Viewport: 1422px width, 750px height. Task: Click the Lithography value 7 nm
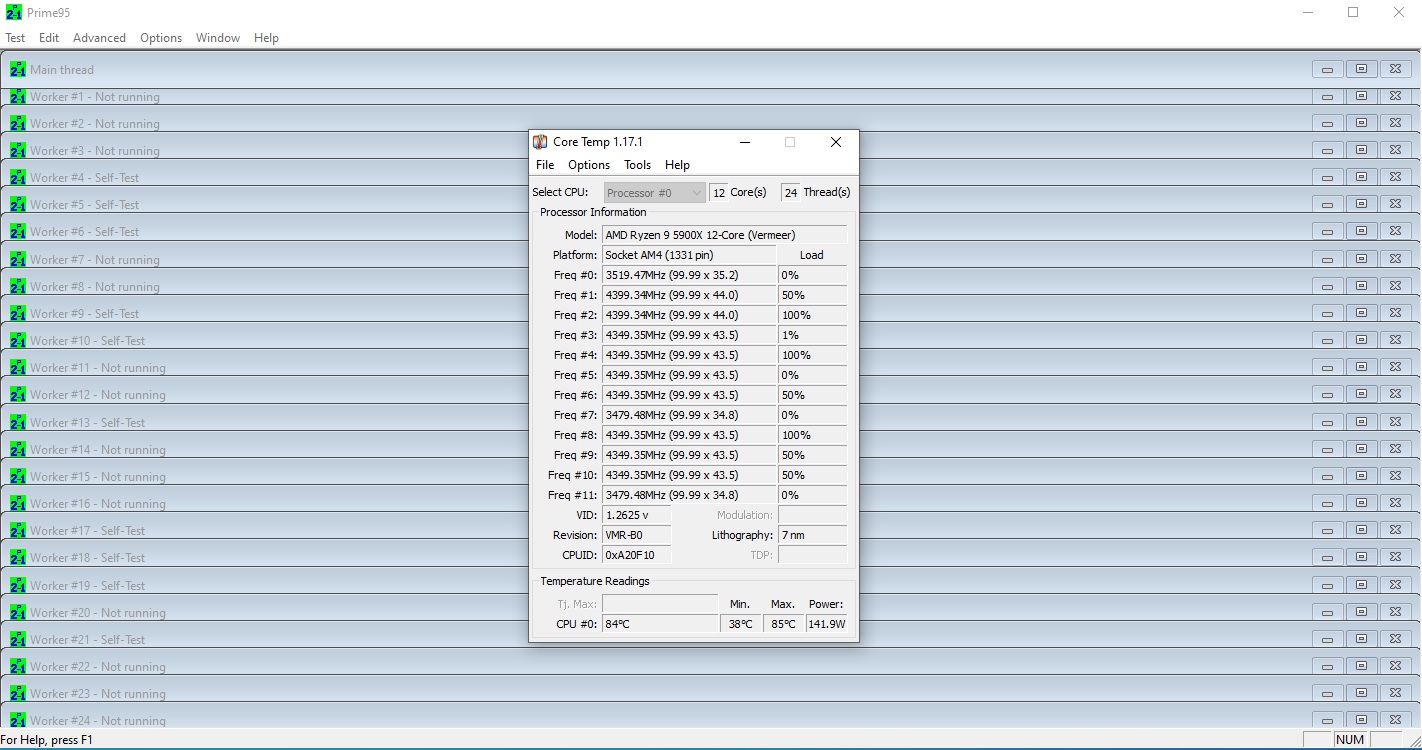[x=812, y=535]
